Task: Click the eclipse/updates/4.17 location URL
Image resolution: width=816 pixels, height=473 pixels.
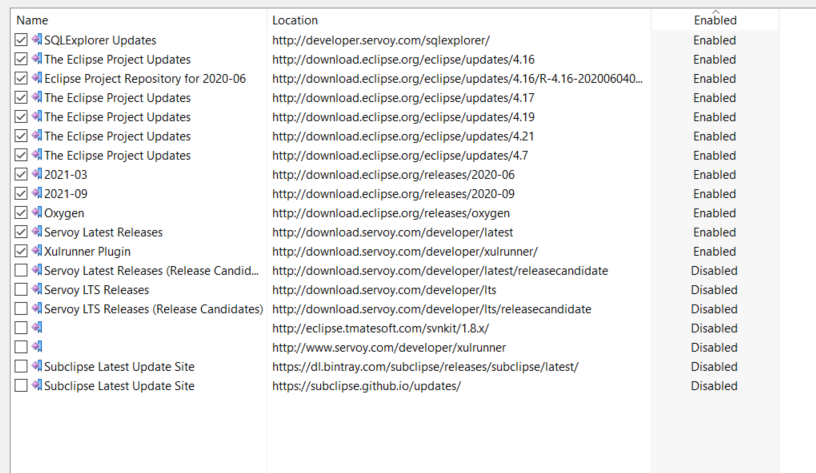Action: [403, 98]
